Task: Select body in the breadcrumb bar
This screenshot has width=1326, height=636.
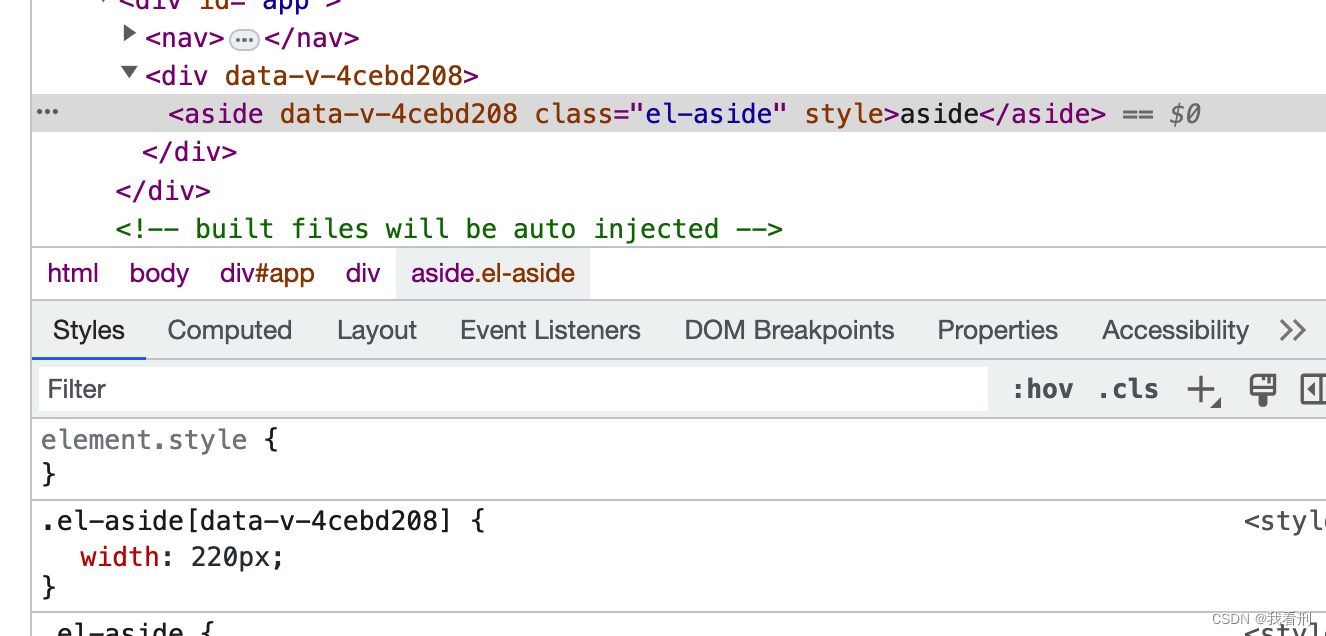Action: [x=159, y=274]
